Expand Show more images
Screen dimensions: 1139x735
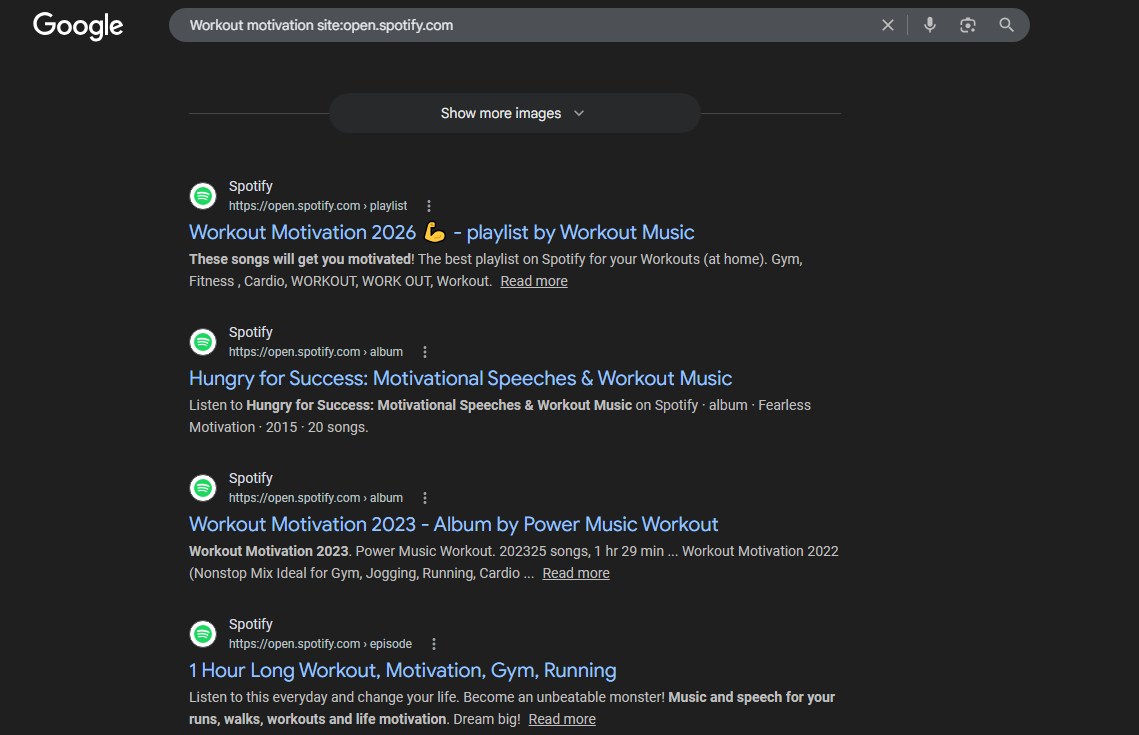(x=515, y=113)
